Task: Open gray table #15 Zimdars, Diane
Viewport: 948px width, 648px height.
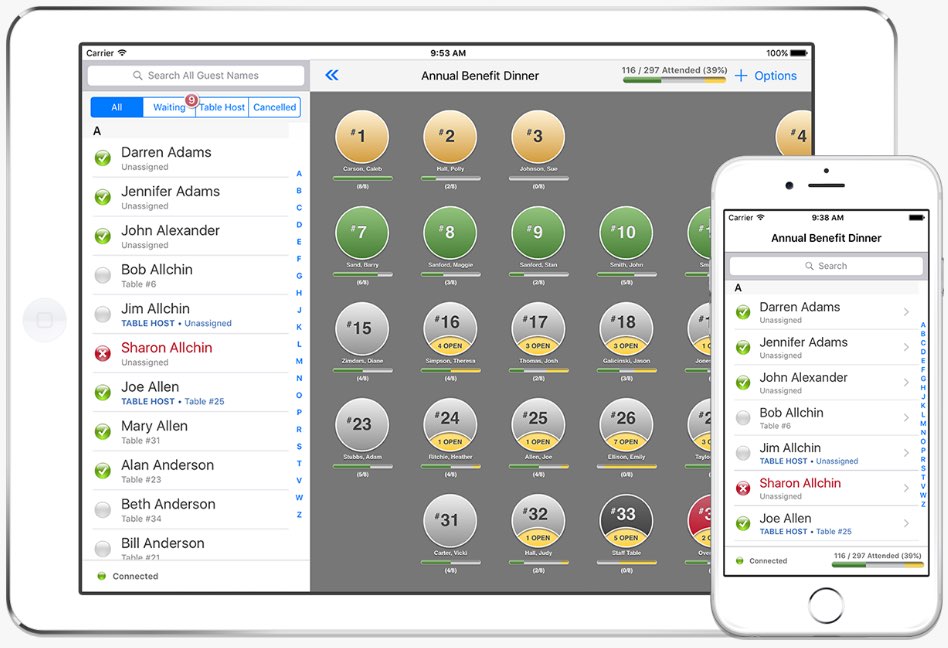Action: point(362,329)
